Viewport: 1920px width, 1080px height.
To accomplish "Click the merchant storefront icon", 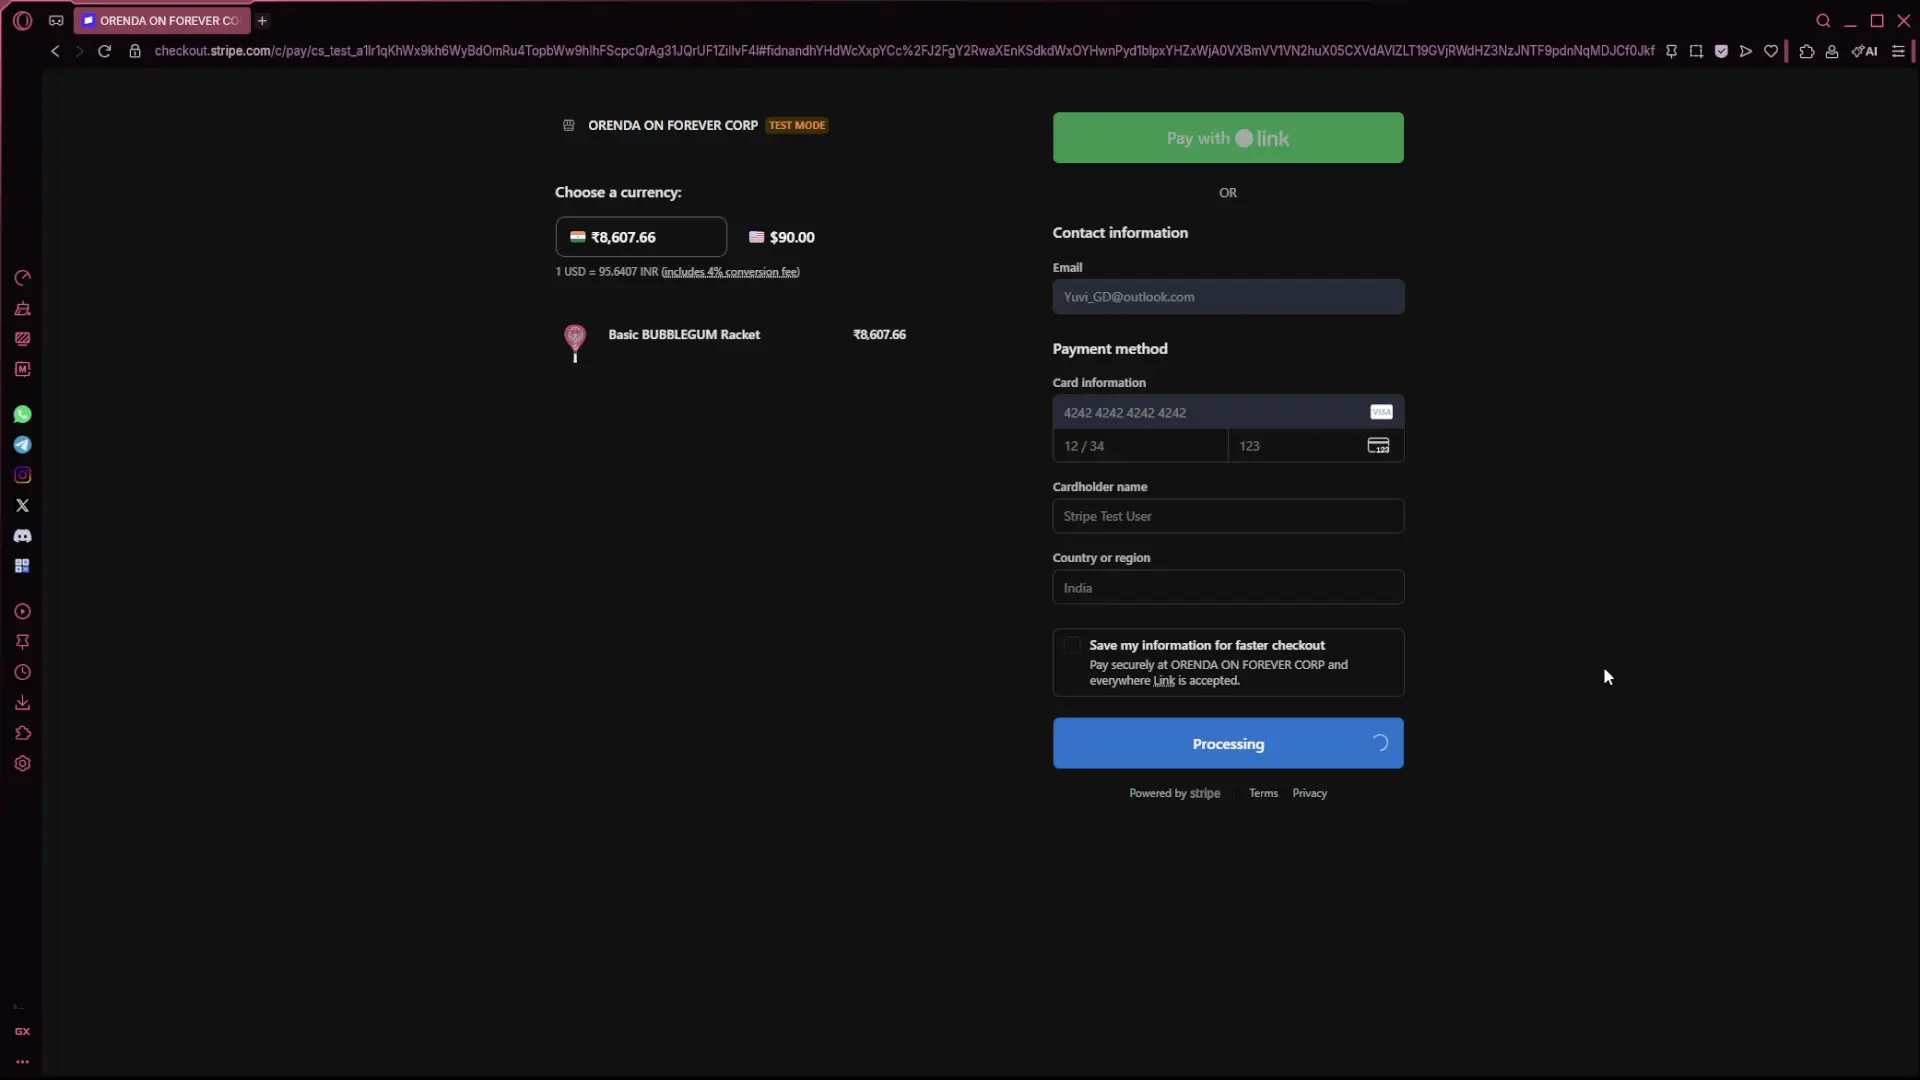I will tap(569, 125).
